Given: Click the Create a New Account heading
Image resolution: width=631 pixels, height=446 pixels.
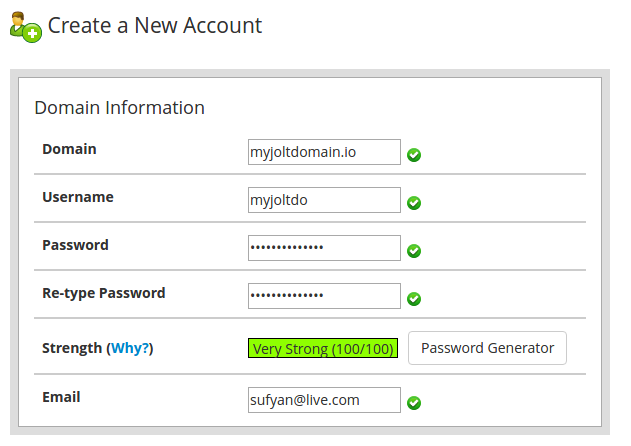Looking at the screenshot, I should point(155,25).
